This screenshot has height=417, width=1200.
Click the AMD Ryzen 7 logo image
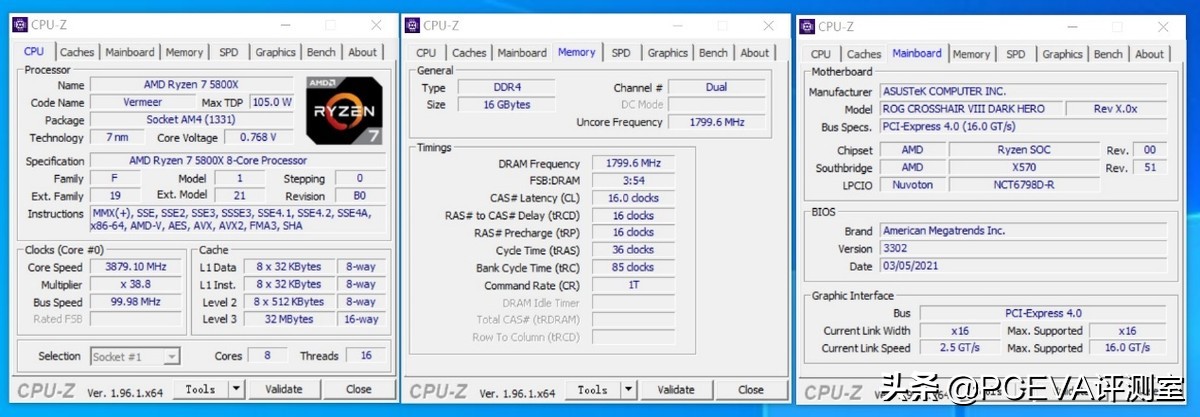[x=343, y=110]
